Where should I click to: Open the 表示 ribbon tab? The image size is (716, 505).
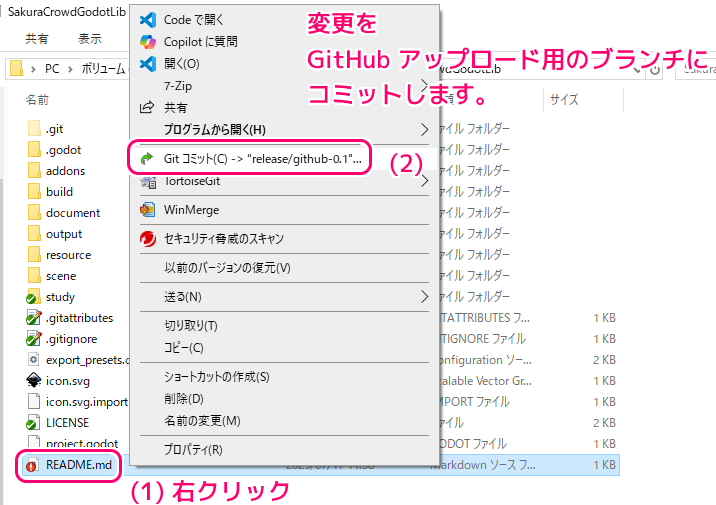(90, 39)
